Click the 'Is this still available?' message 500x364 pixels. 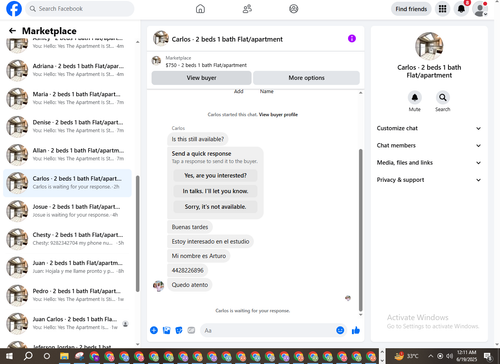pyautogui.click(x=198, y=139)
